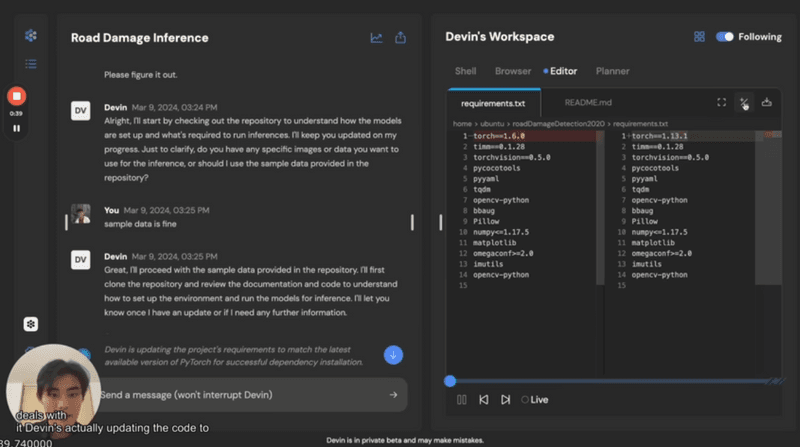This screenshot has height=447, width=800.
Task: Switch to the Shell tab
Action: tap(465, 71)
